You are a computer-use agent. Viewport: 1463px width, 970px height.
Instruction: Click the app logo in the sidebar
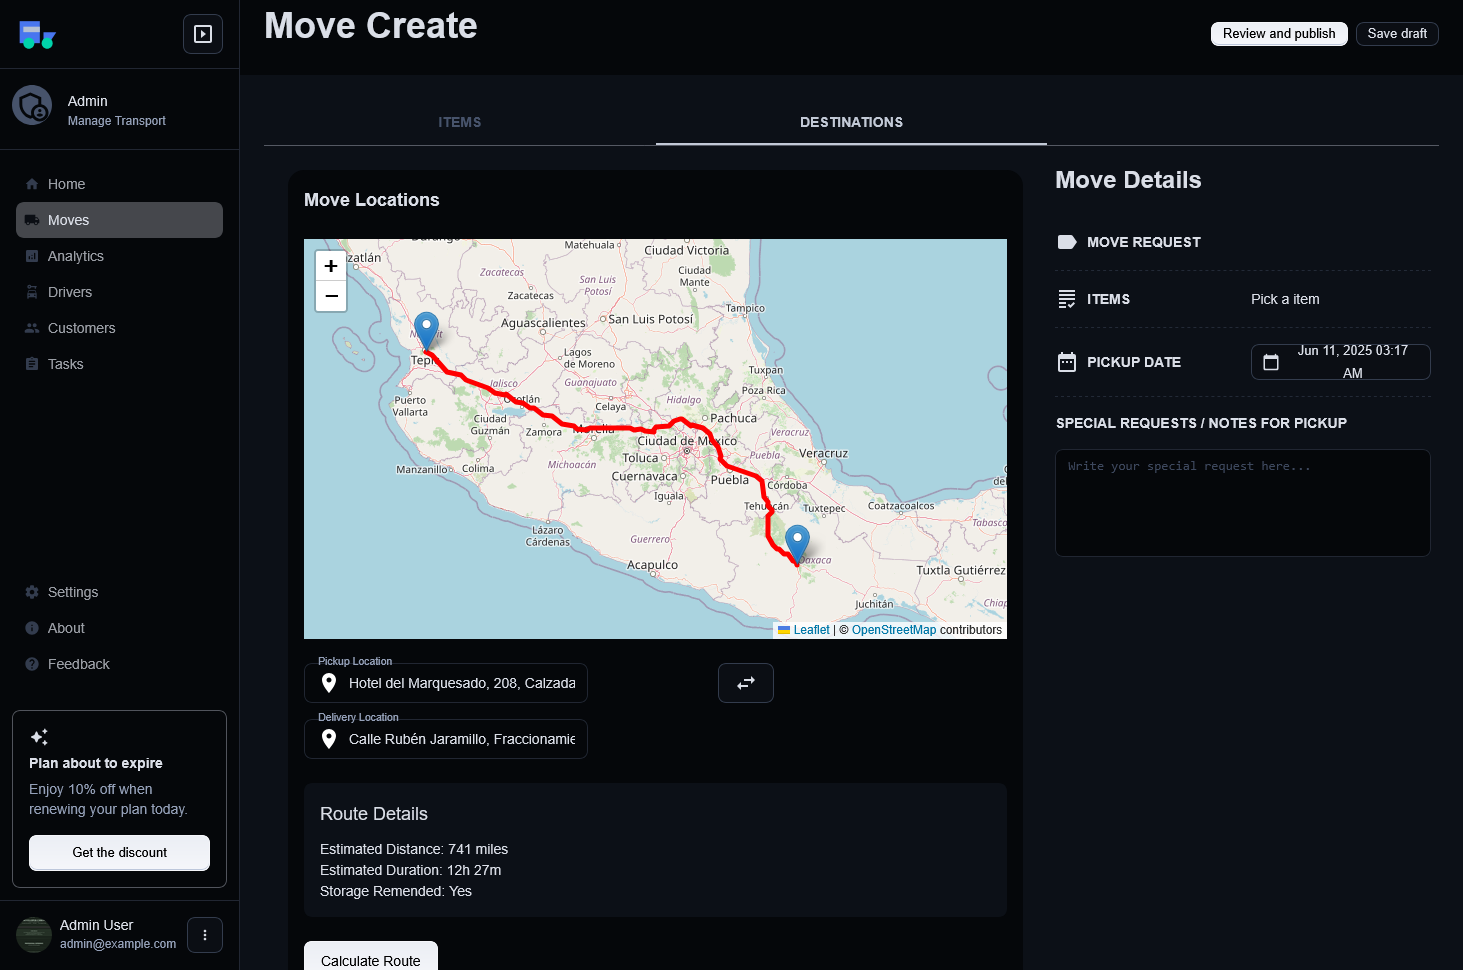pyautogui.click(x=37, y=35)
